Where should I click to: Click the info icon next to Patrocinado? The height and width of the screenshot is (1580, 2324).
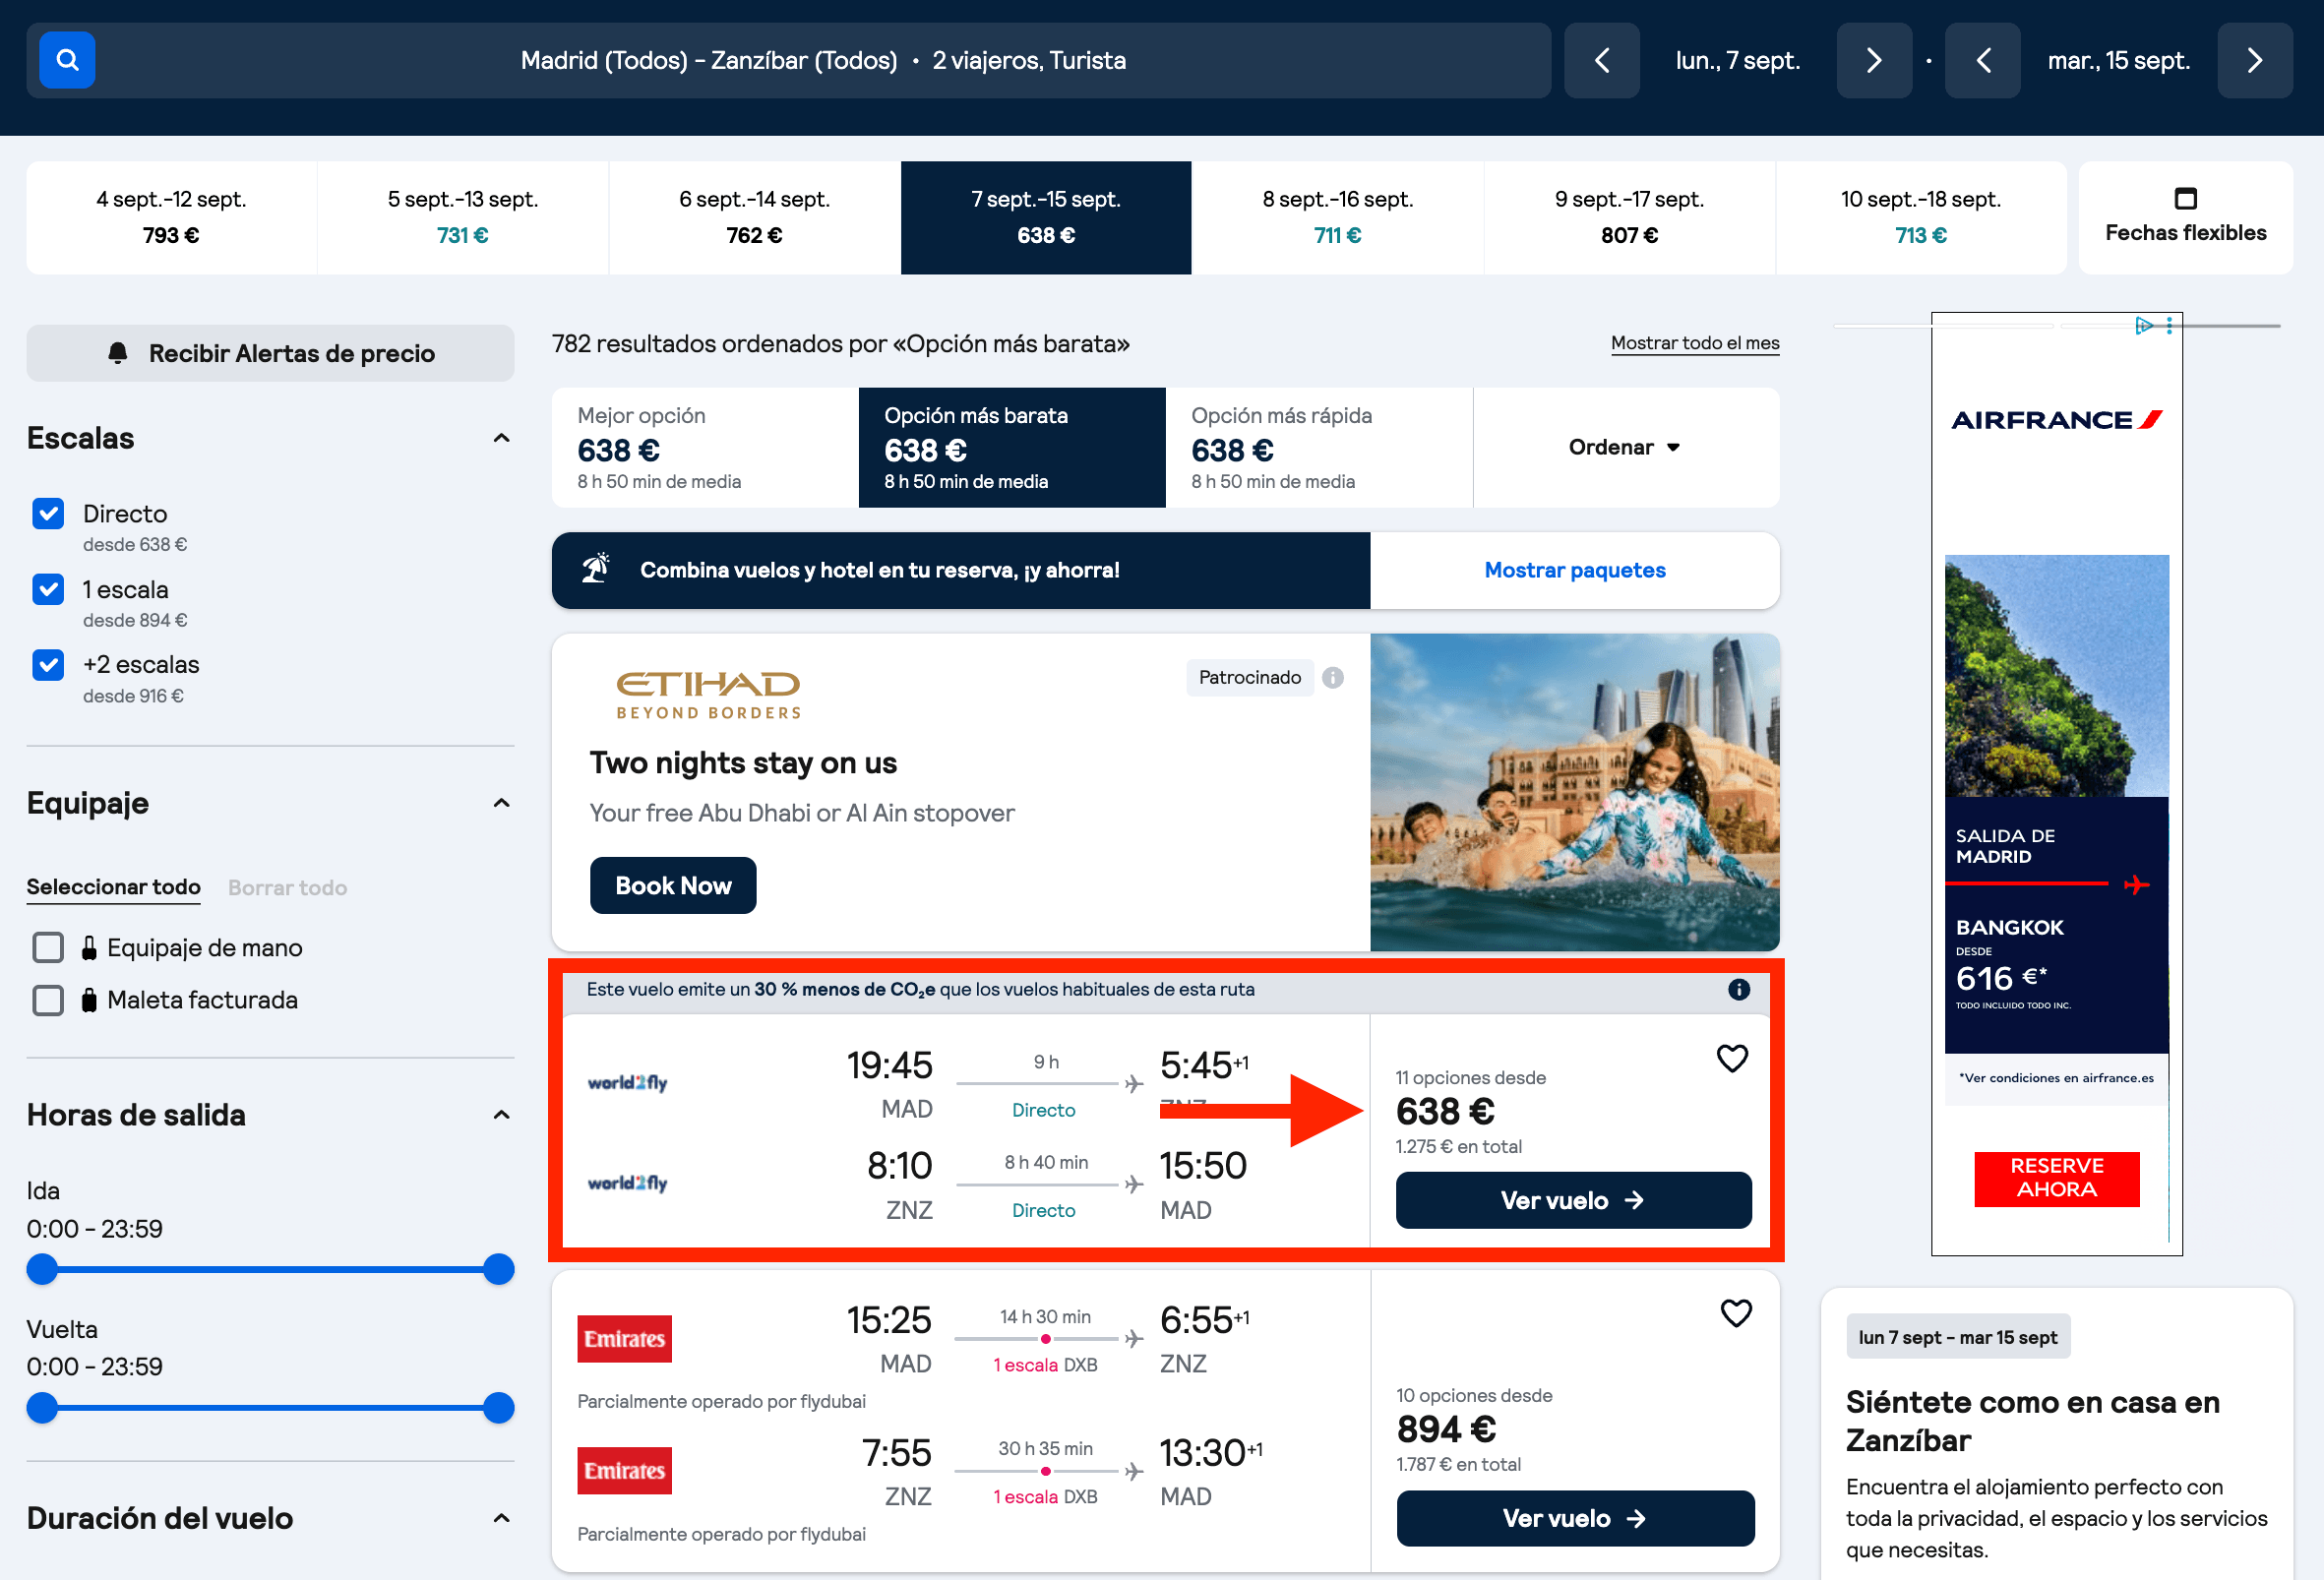pyautogui.click(x=1332, y=678)
